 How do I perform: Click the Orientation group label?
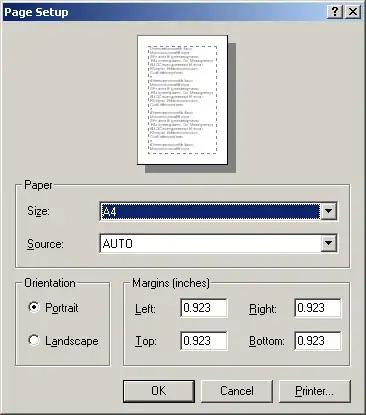coord(50,283)
